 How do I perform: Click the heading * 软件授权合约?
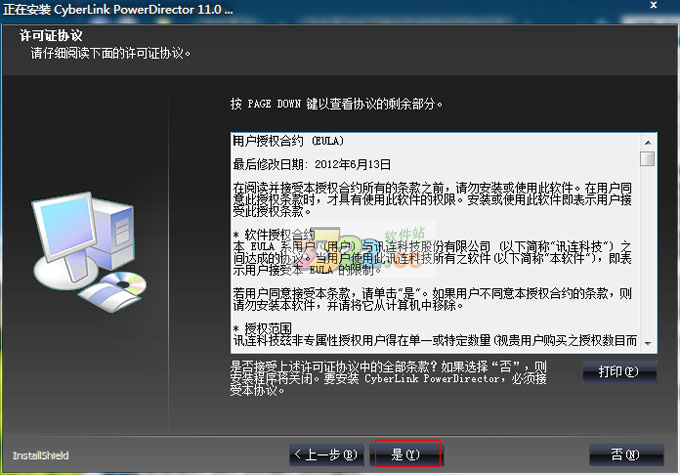click(274, 235)
